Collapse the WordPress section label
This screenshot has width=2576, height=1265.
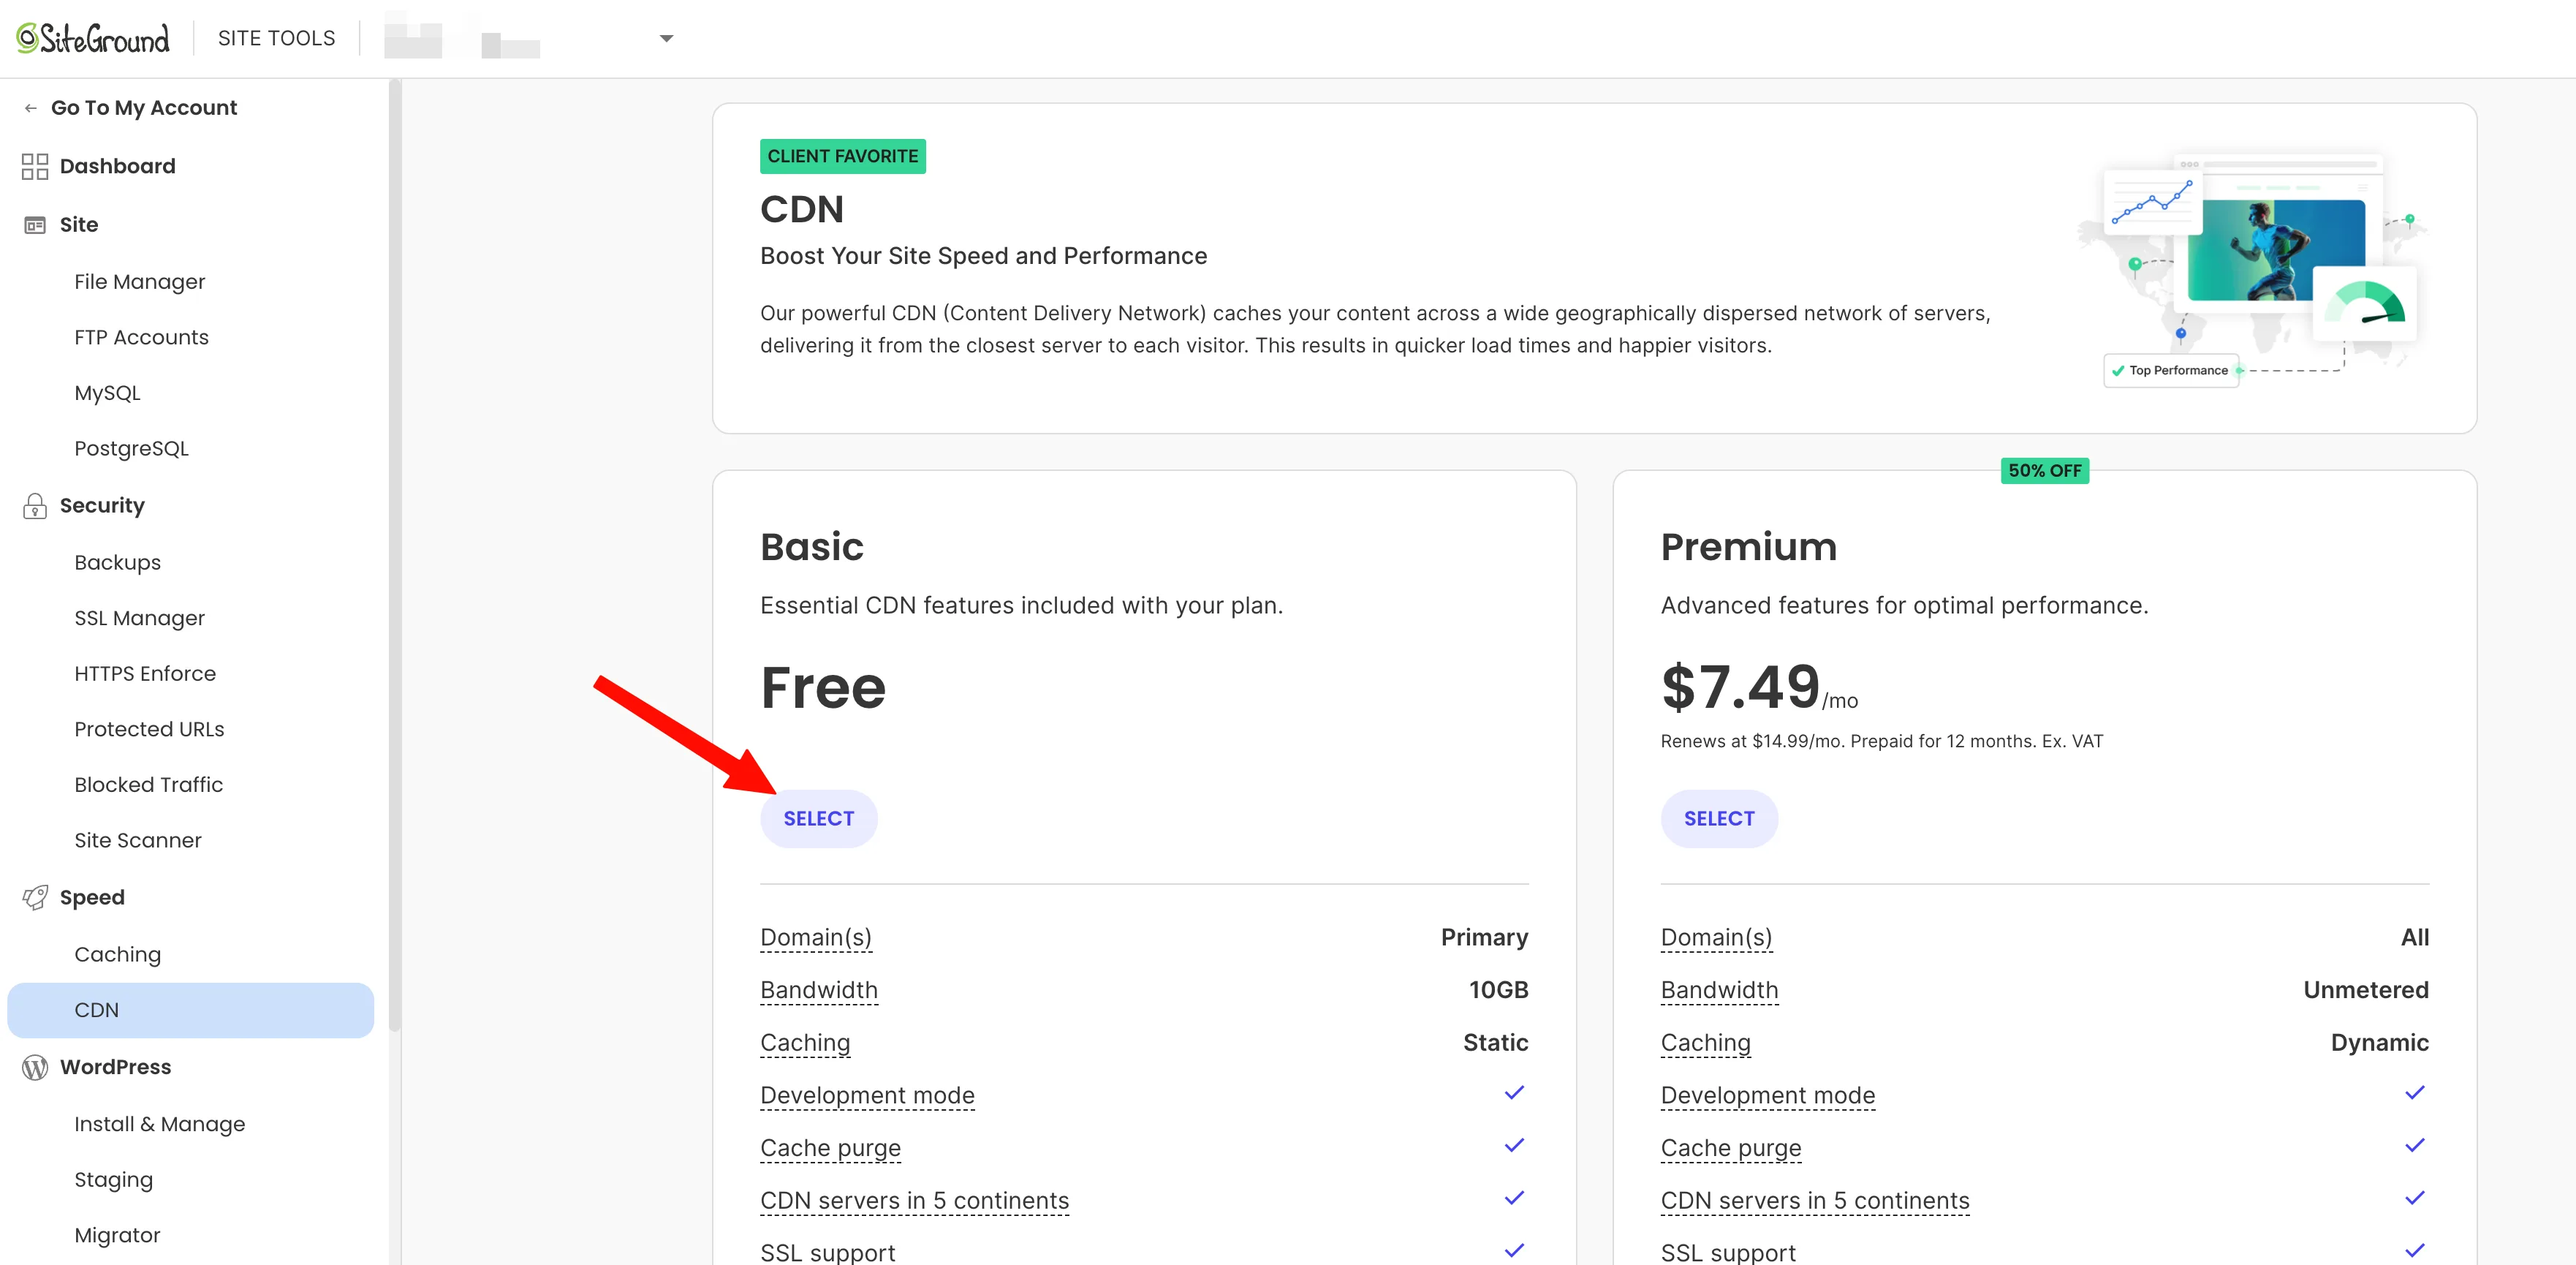point(115,1067)
